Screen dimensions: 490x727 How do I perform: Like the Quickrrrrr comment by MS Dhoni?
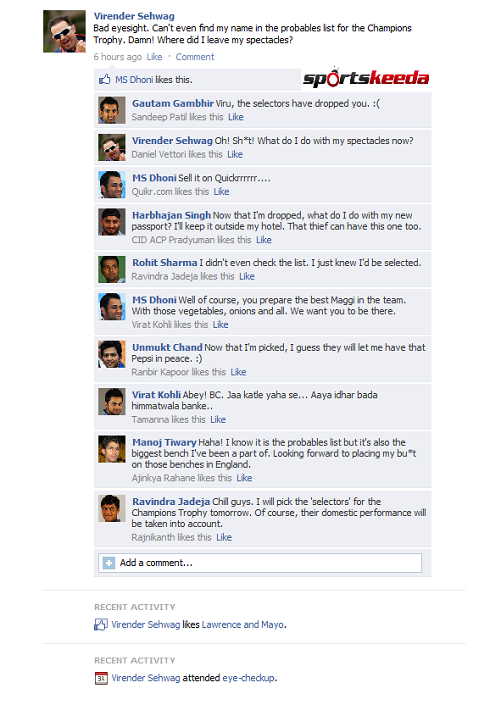pos(221,191)
